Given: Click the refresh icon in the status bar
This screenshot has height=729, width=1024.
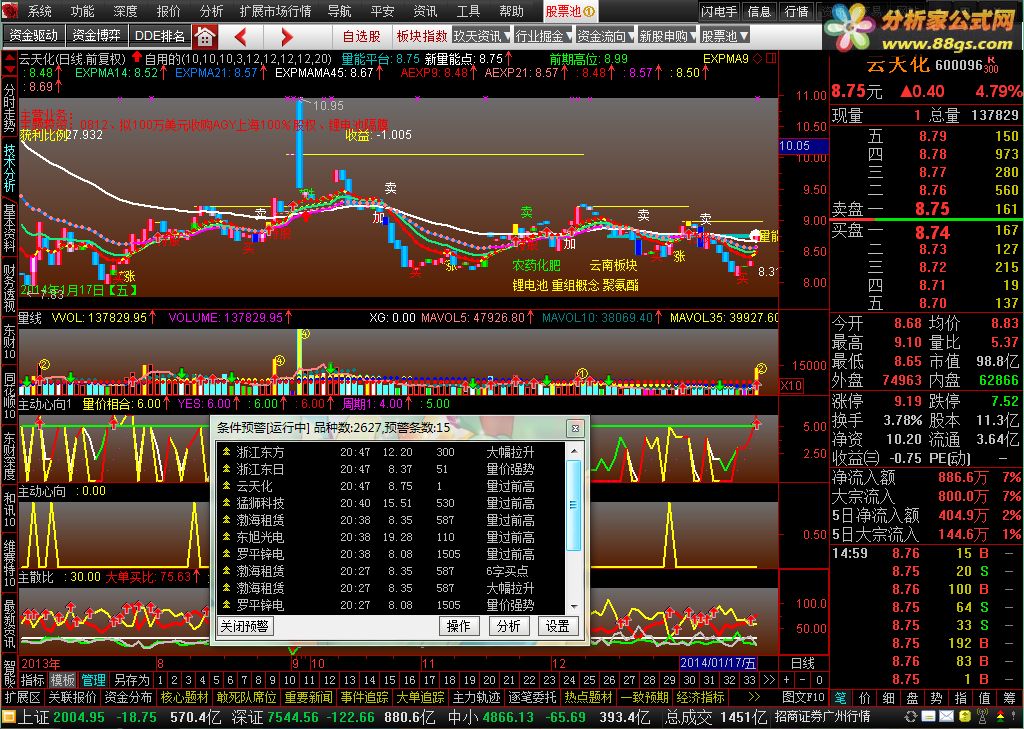Looking at the screenshot, I should pyautogui.click(x=911, y=717).
